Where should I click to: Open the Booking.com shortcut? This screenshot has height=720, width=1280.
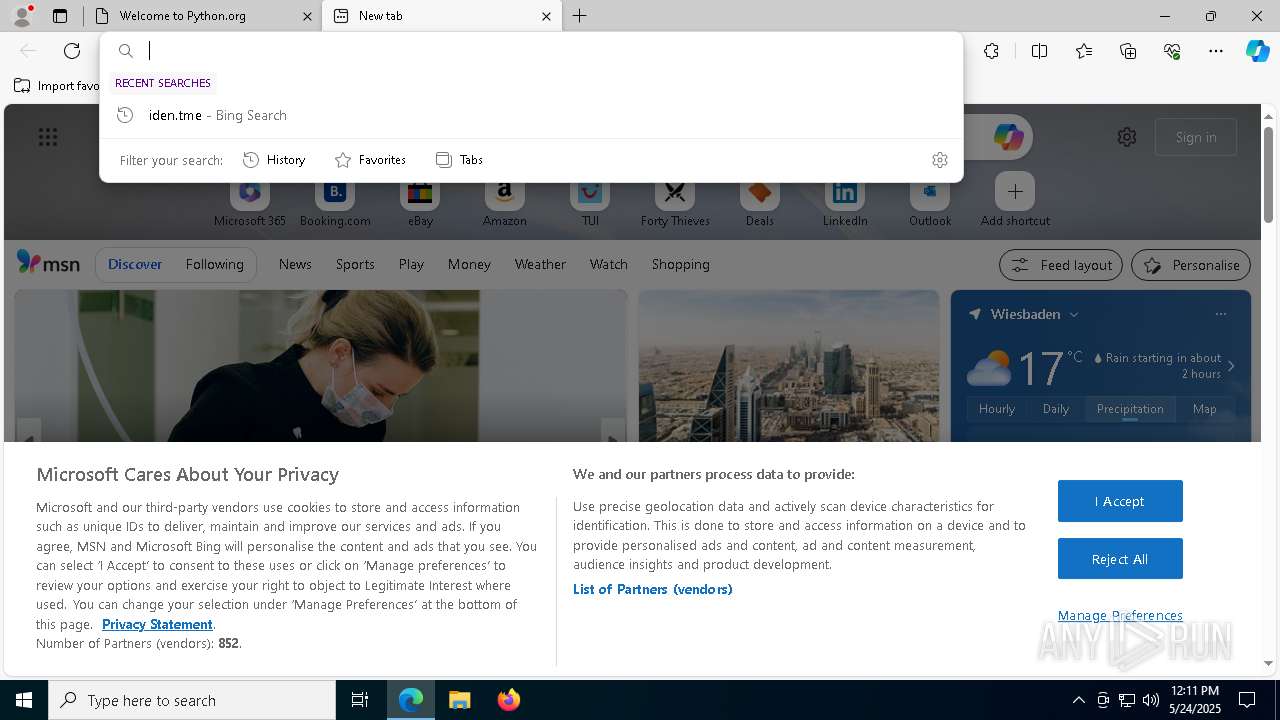(x=335, y=201)
